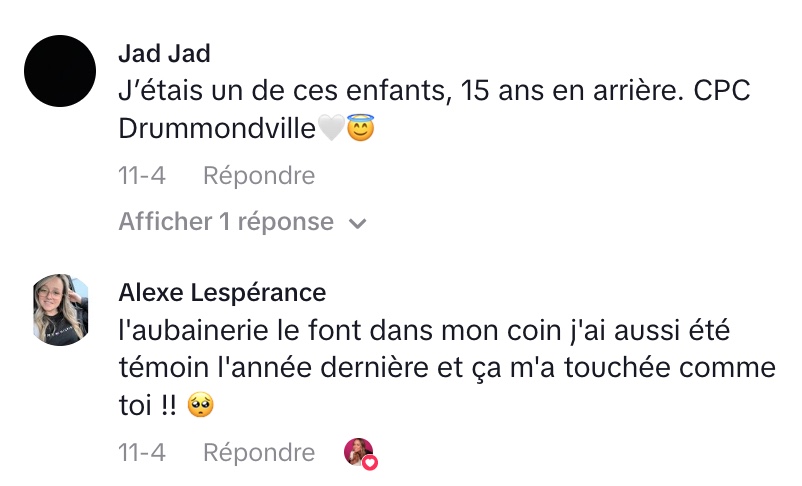The height and width of the screenshot is (486, 802).
Task: Click the angel halo smiley emoji
Action: coord(360,129)
